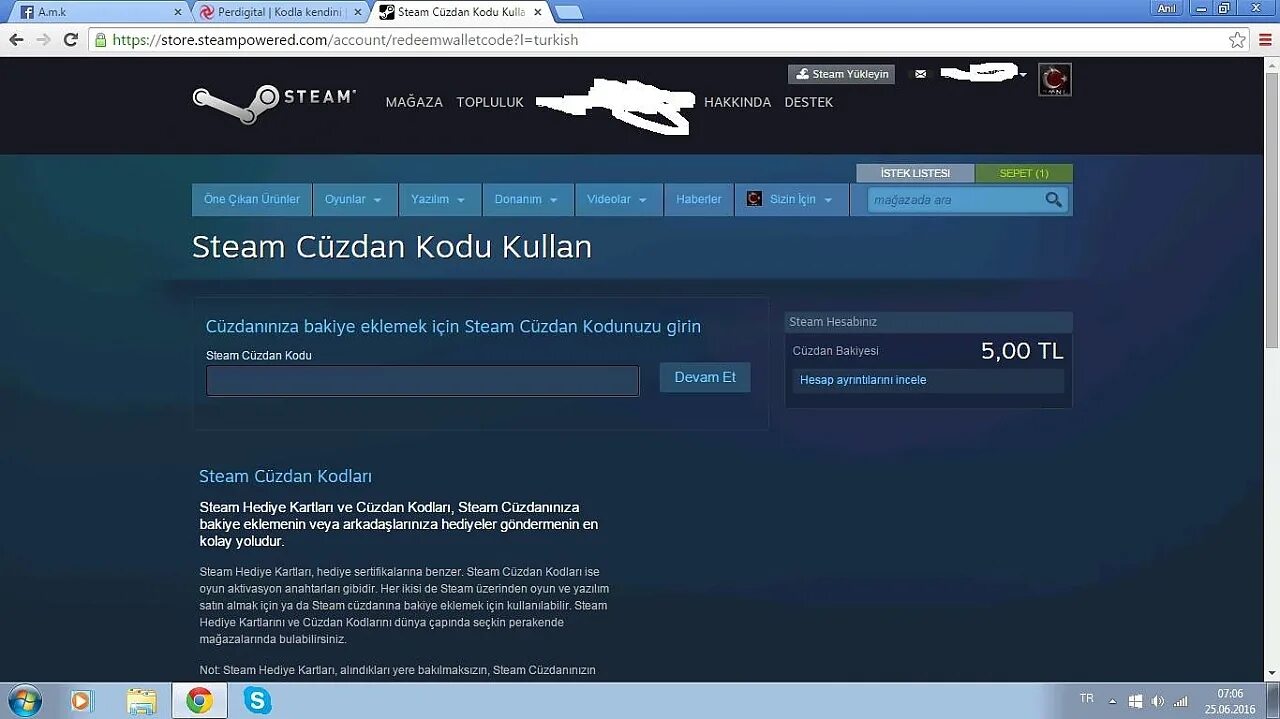The height and width of the screenshot is (719, 1280).
Task: Open HAKKINDA page
Action: [737, 102]
